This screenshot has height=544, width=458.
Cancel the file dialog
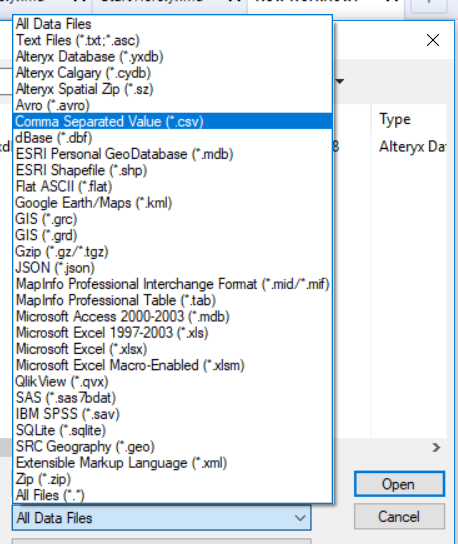click(x=399, y=517)
